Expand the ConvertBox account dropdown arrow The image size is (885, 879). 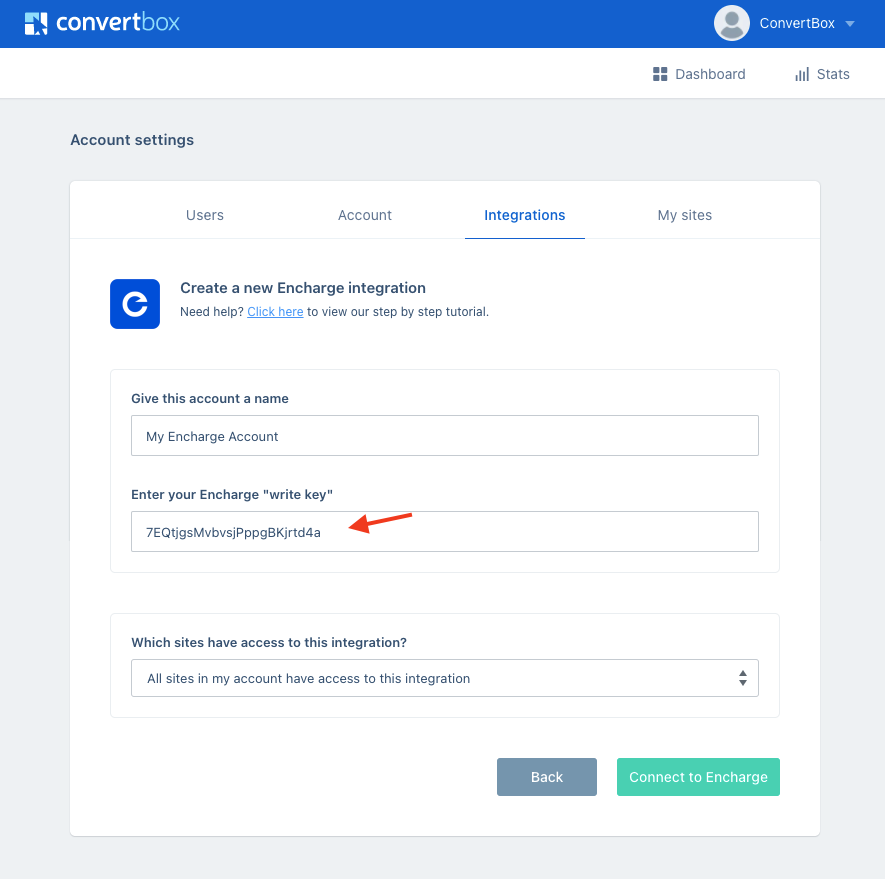click(x=849, y=24)
